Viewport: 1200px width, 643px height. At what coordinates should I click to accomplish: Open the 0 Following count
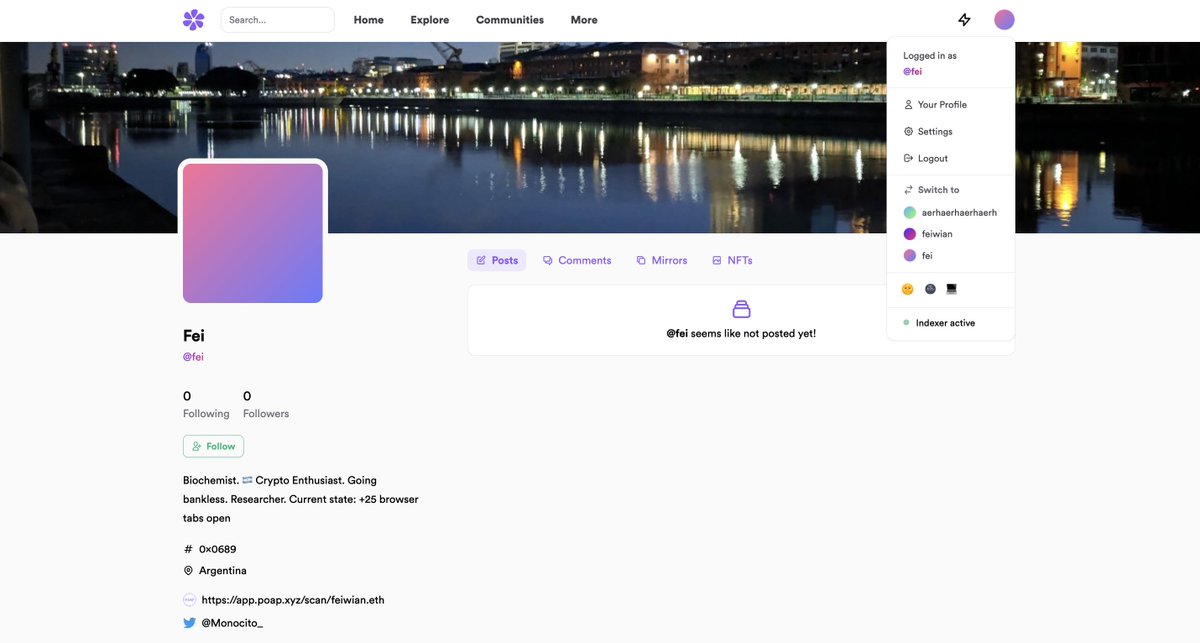point(206,404)
